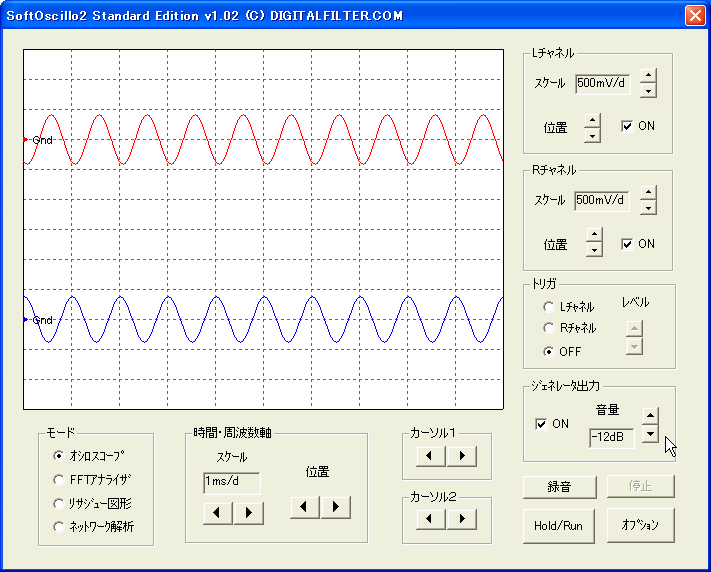Disable the generator output ON checkbox

(541, 424)
